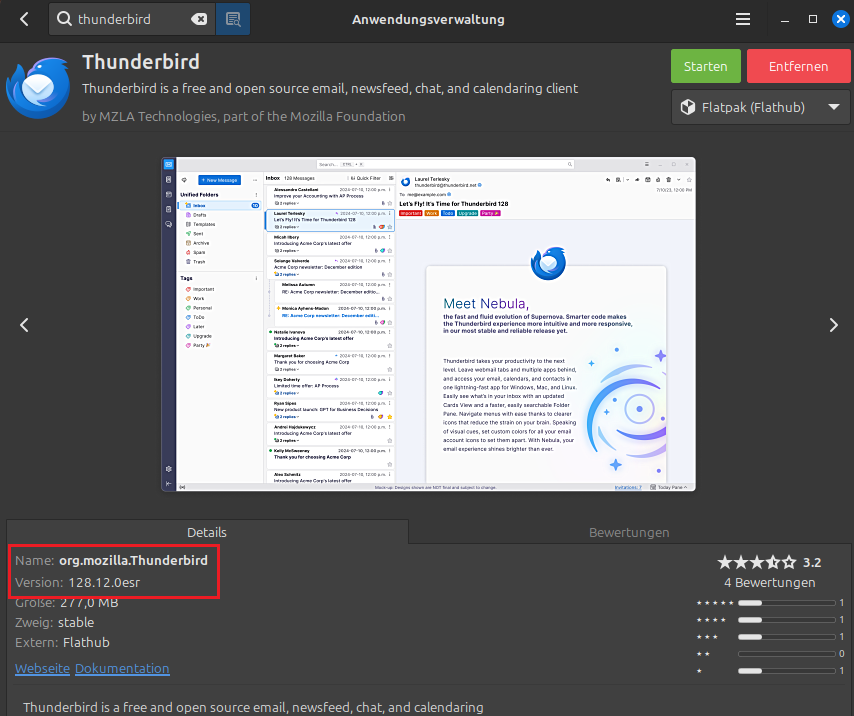Switch to the Details tab

point(207,532)
